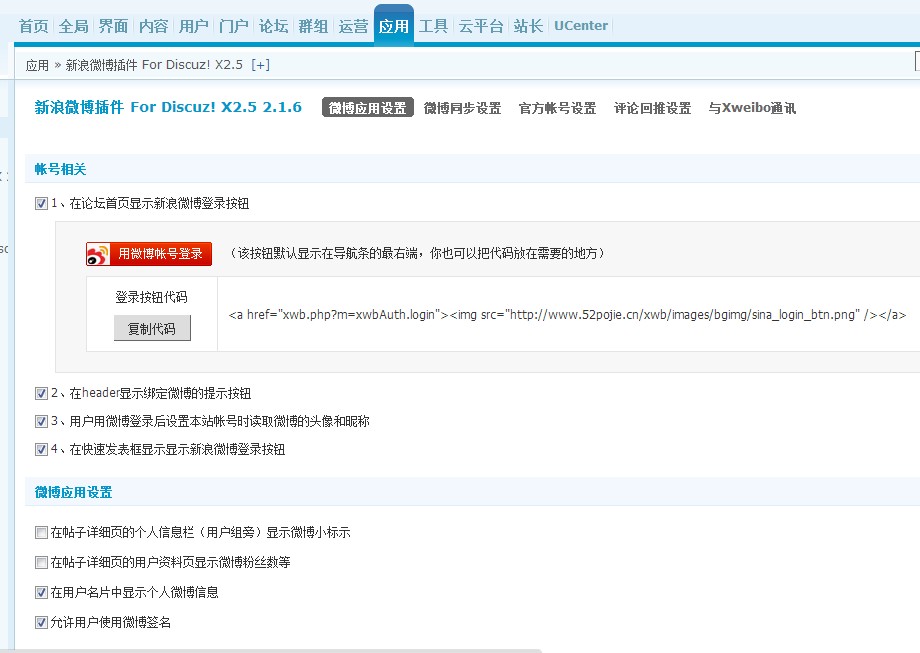920x653 pixels.
Task: Click the 微博应用设置 section header
Action: [x=73, y=492]
